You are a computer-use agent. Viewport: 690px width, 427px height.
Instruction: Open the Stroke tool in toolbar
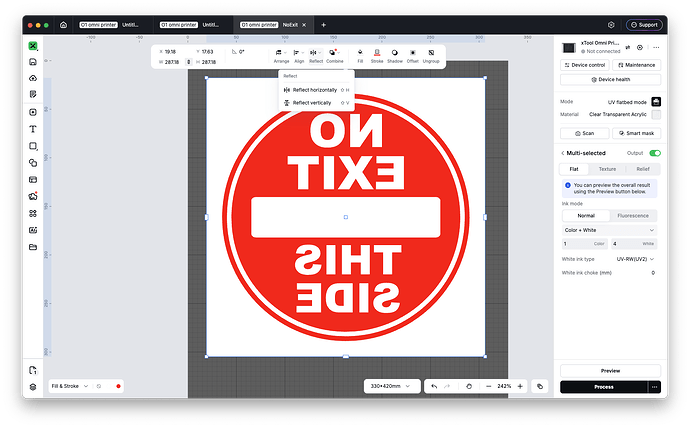coord(377,56)
